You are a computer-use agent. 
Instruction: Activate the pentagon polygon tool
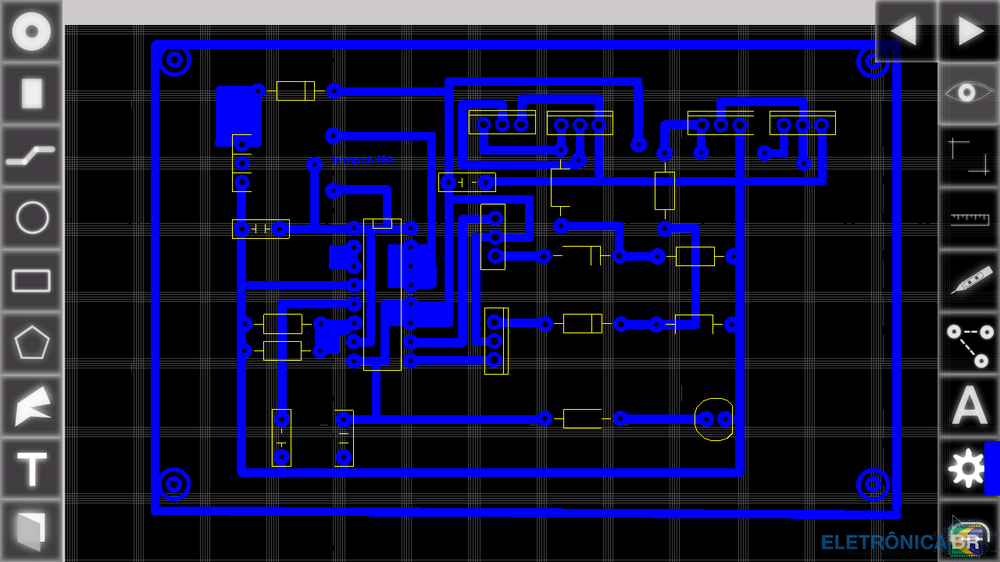point(31,343)
